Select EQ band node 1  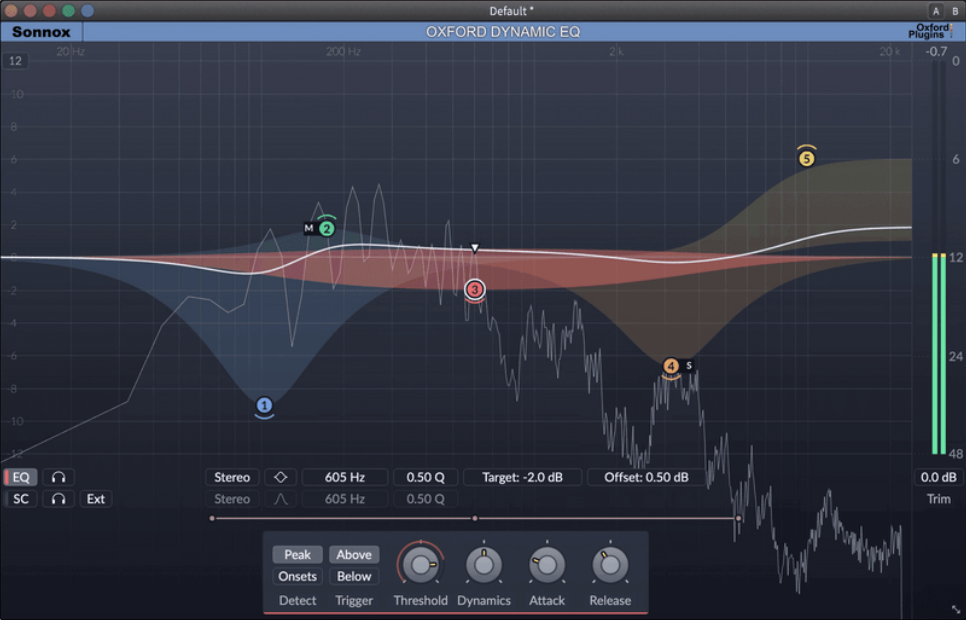point(264,405)
